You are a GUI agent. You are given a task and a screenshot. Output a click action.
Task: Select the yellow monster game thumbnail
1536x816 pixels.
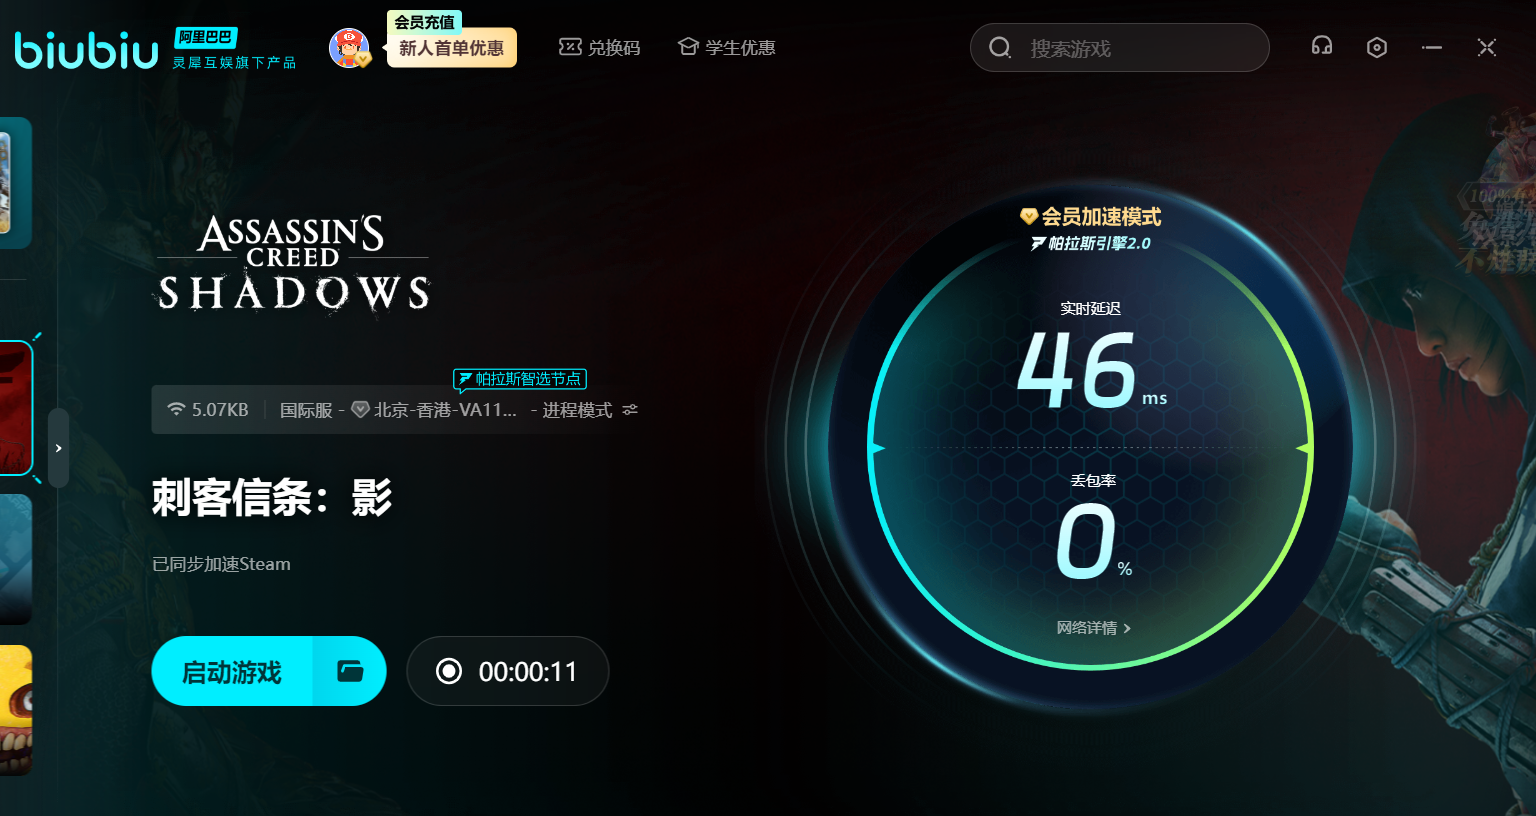click(16, 710)
